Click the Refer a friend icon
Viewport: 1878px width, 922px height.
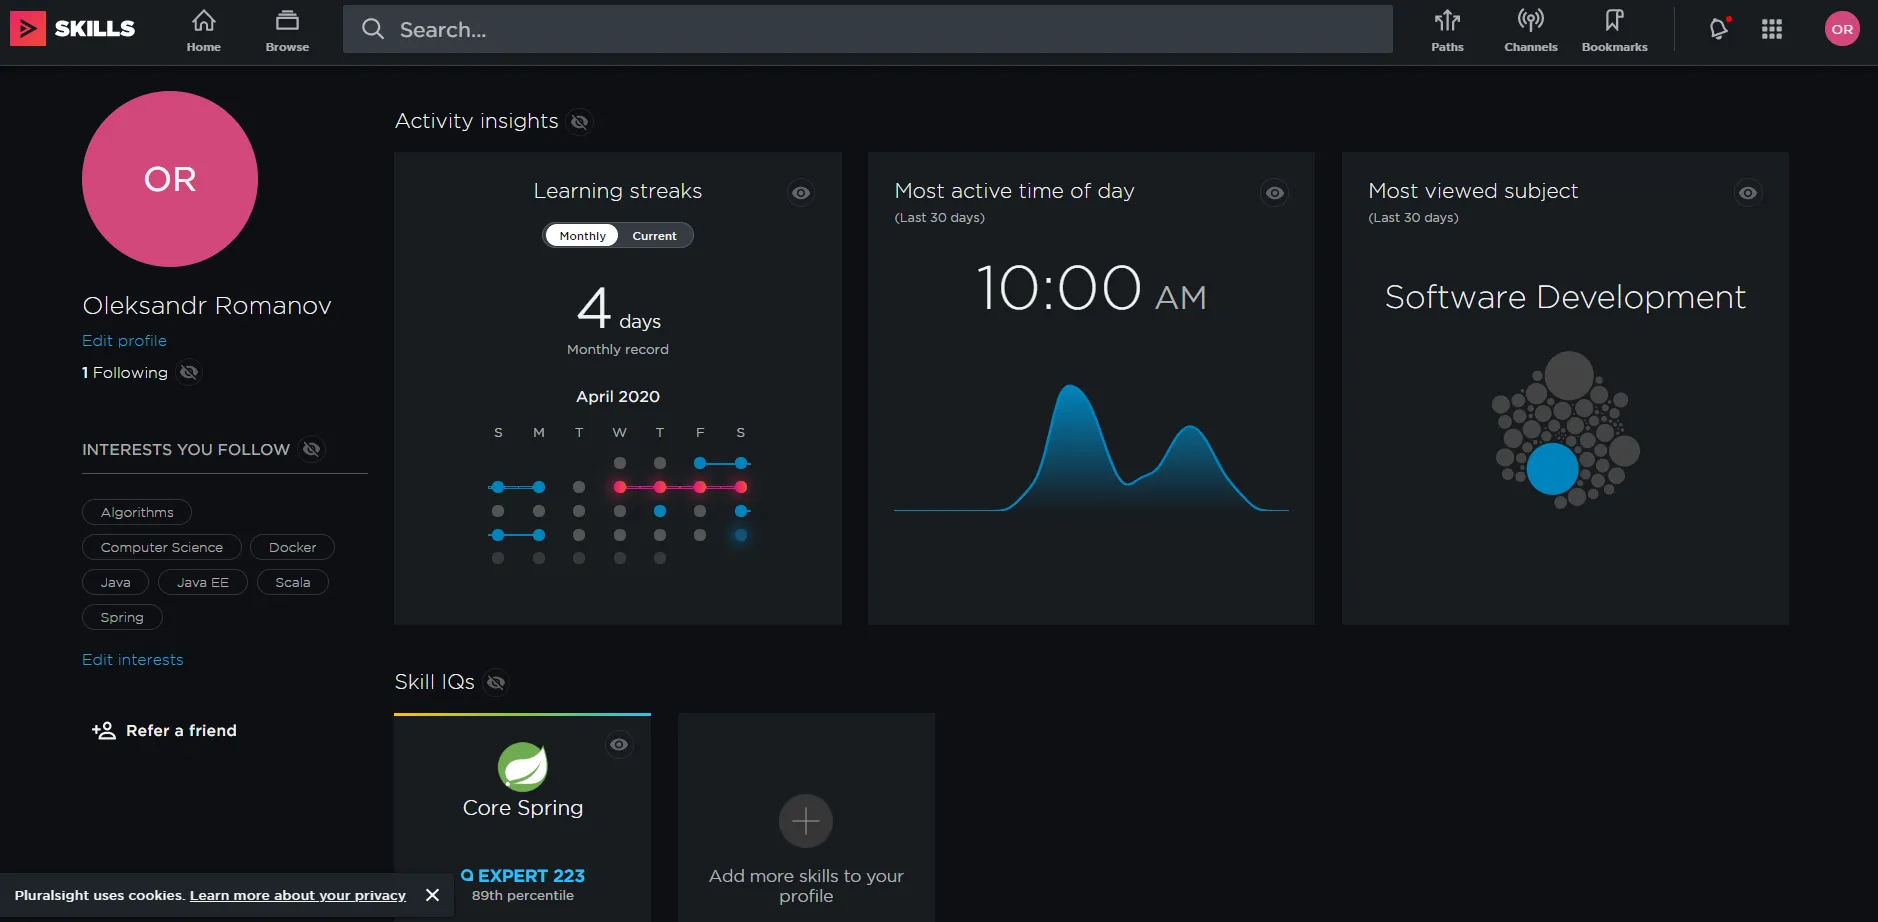pyautogui.click(x=104, y=730)
